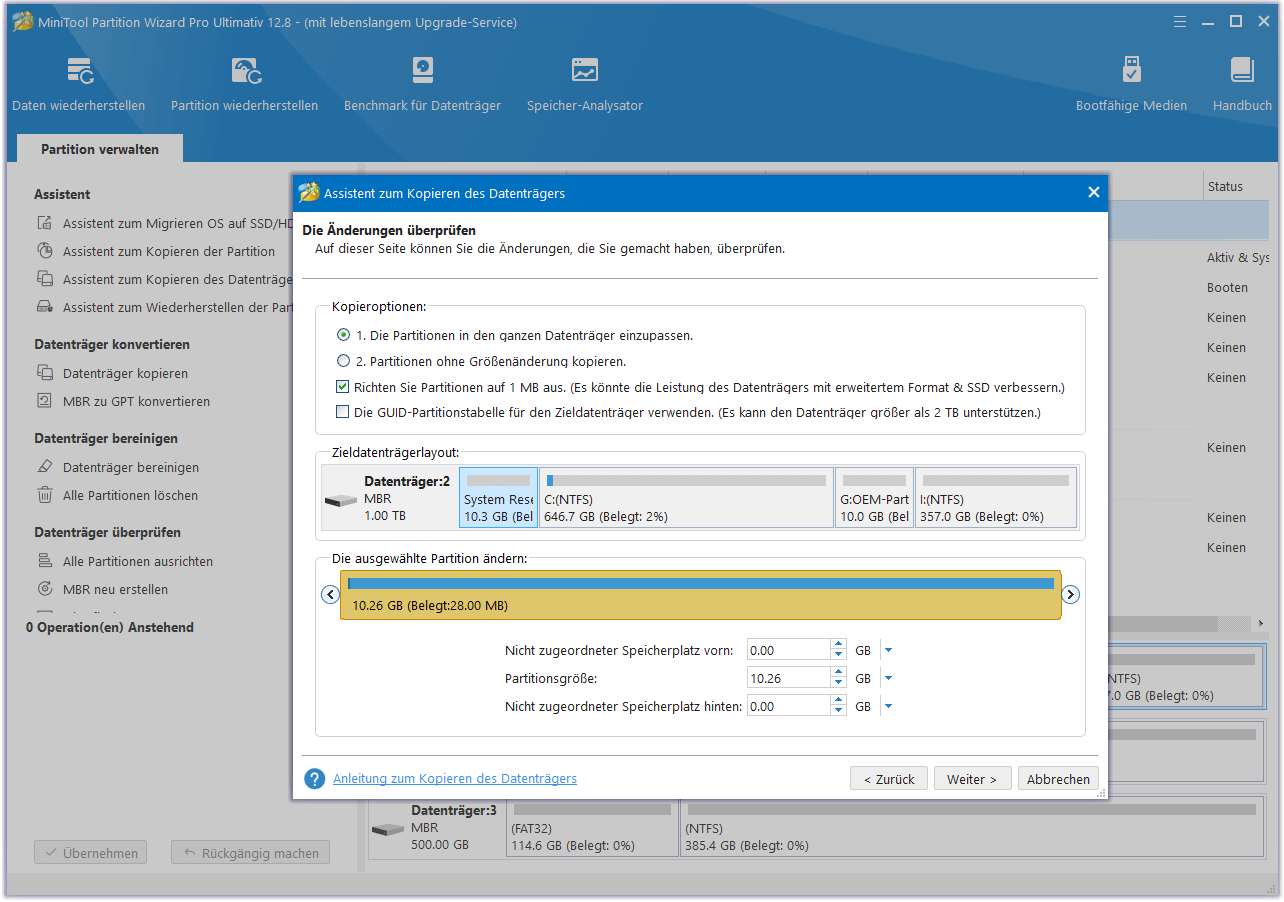The height and width of the screenshot is (902, 1284).
Task: Click the Speicherplatz hinten input field
Action: coord(789,706)
